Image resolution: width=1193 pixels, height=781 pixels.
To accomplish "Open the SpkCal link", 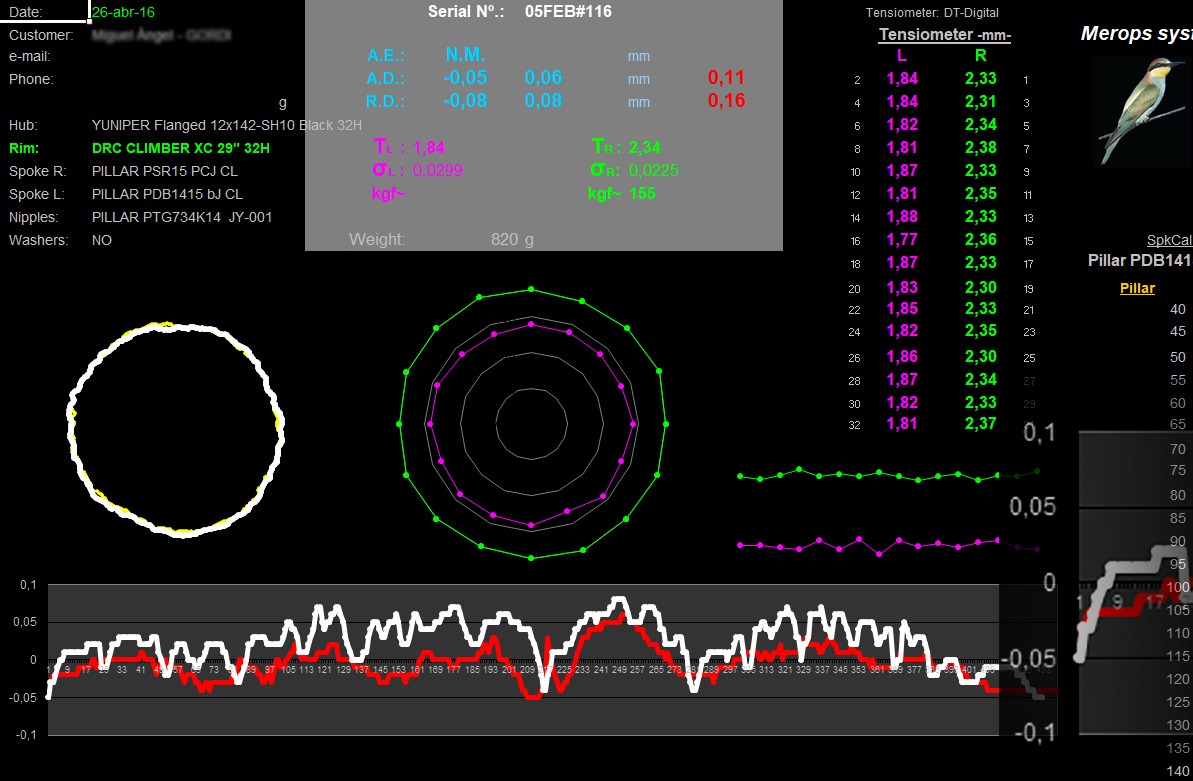I will (1168, 240).
